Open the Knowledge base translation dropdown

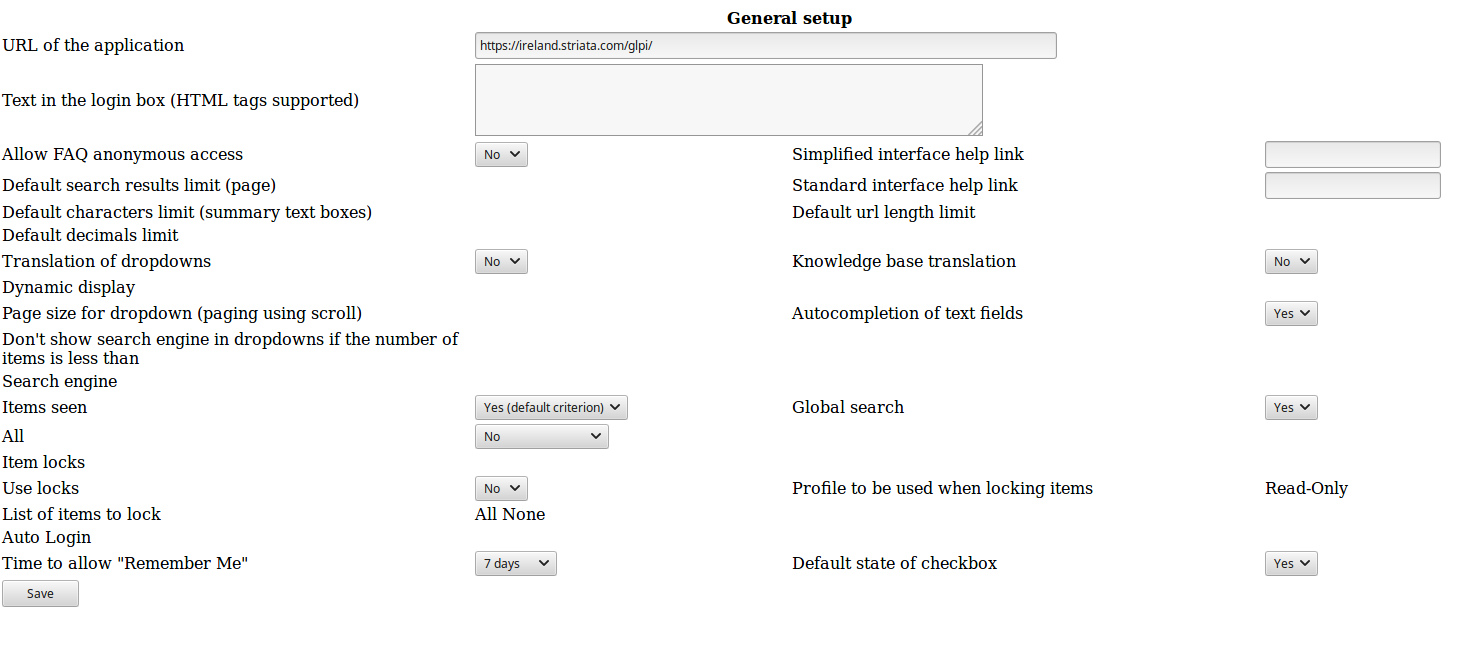pyautogui.click(x=1290, y=261)
